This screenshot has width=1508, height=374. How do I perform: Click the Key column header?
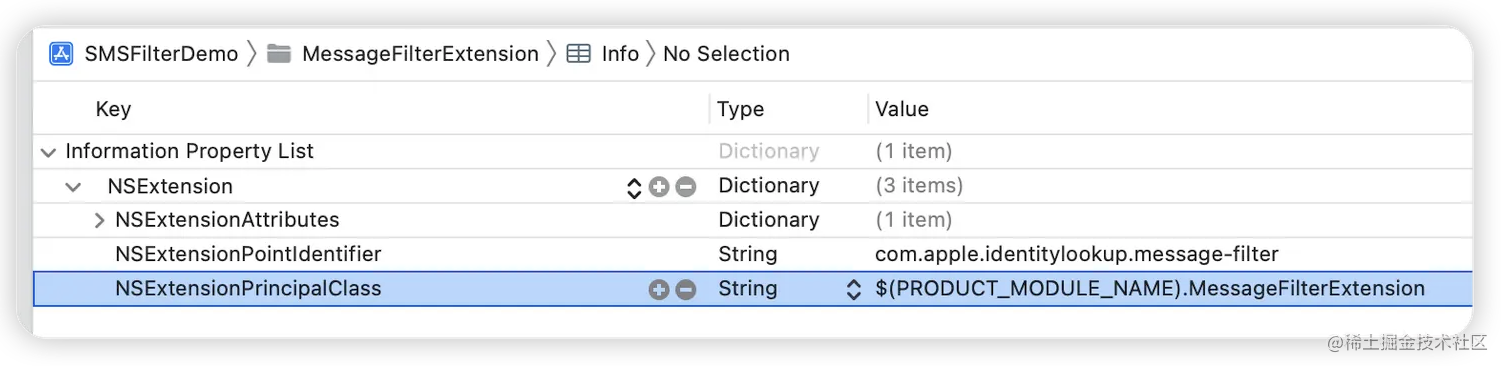(113, 109)
